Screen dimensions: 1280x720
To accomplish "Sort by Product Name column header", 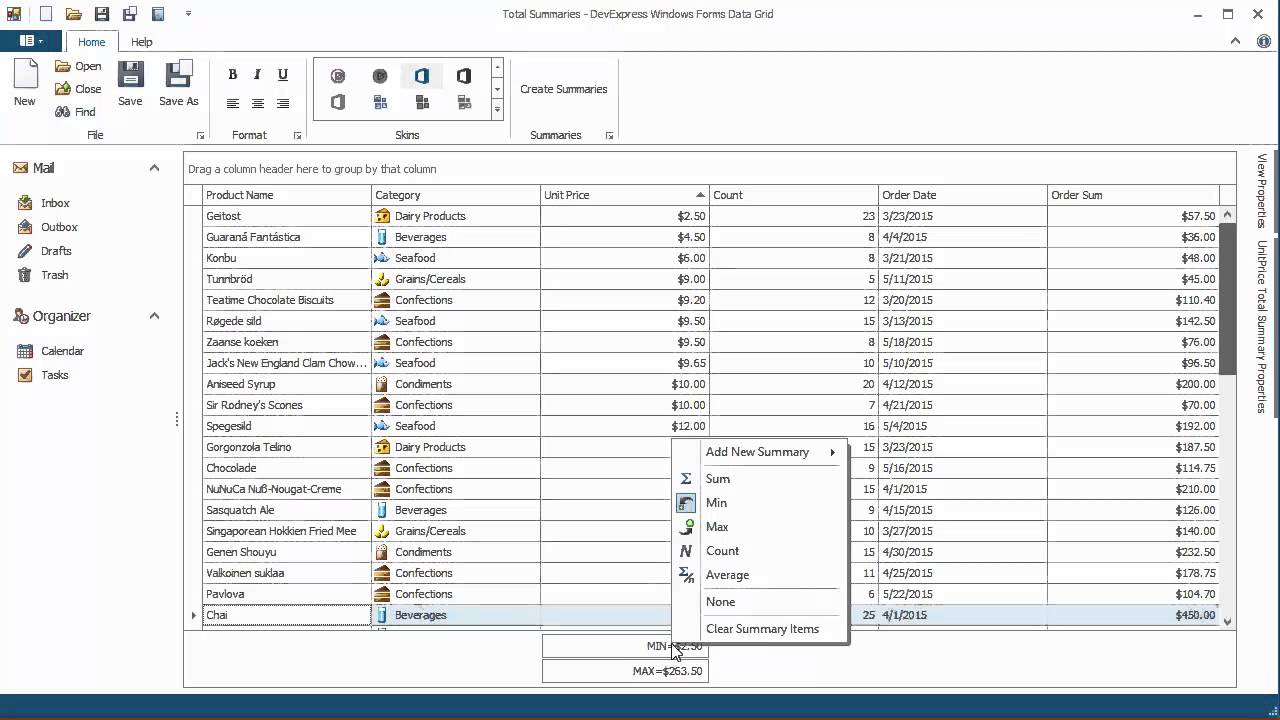I will 287,195.
